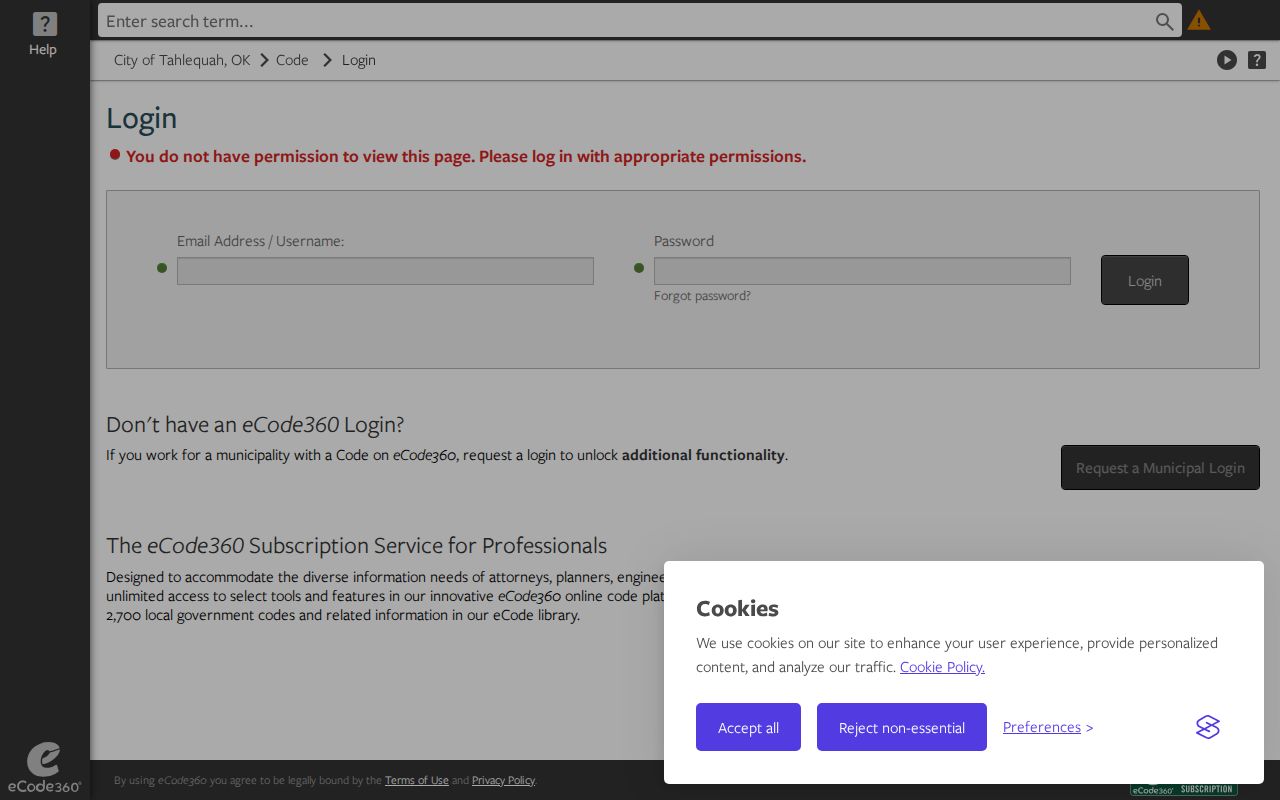Open the Cookie Policy link

[x=942, y=667]
